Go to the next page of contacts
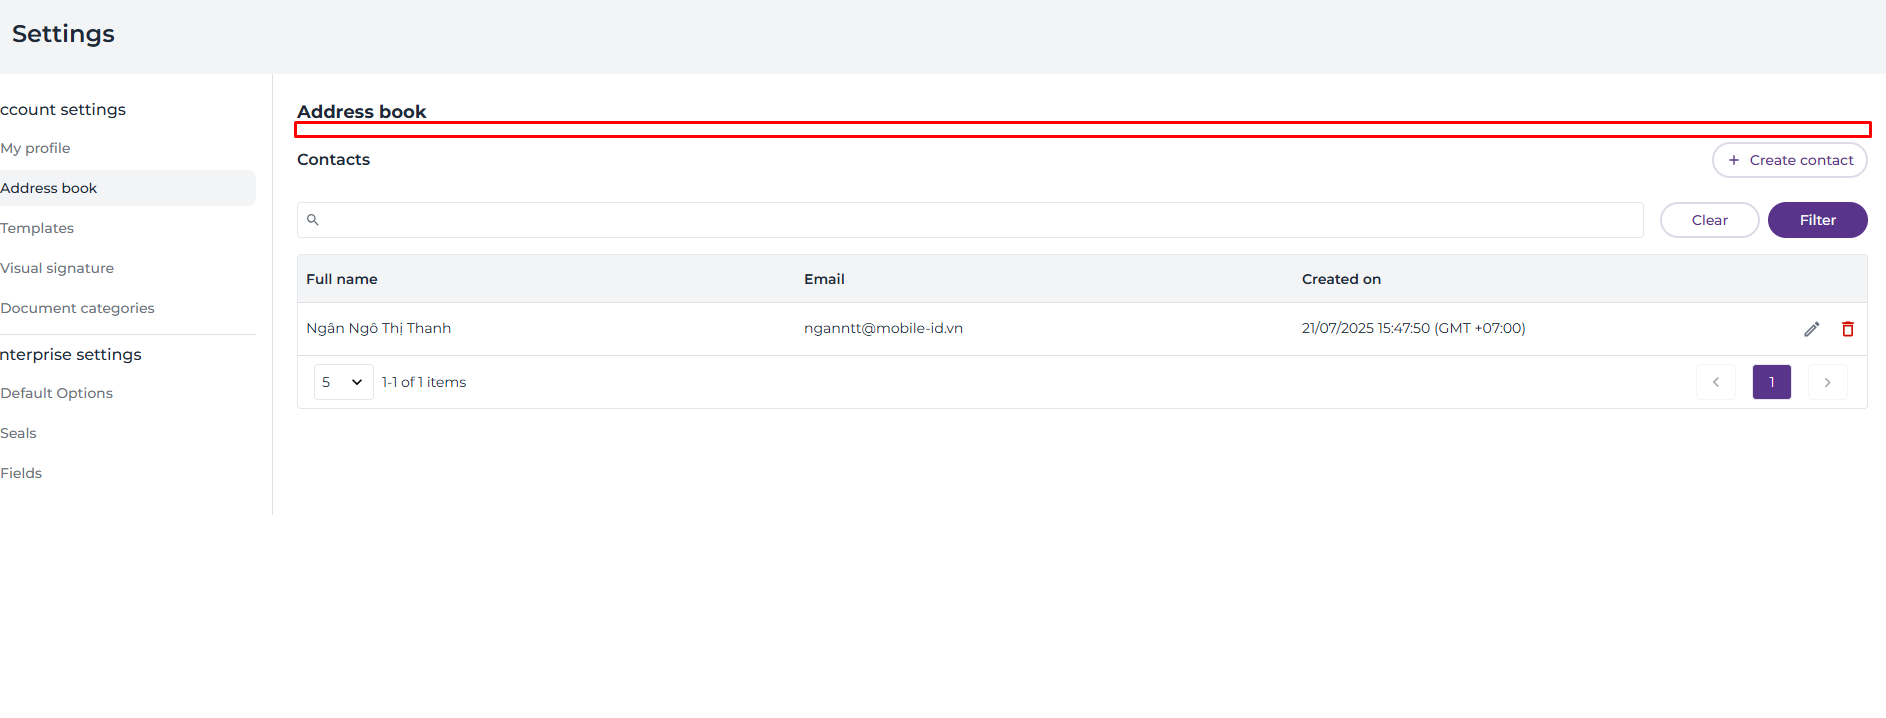1886x718 pixels. click(1827, 382)
